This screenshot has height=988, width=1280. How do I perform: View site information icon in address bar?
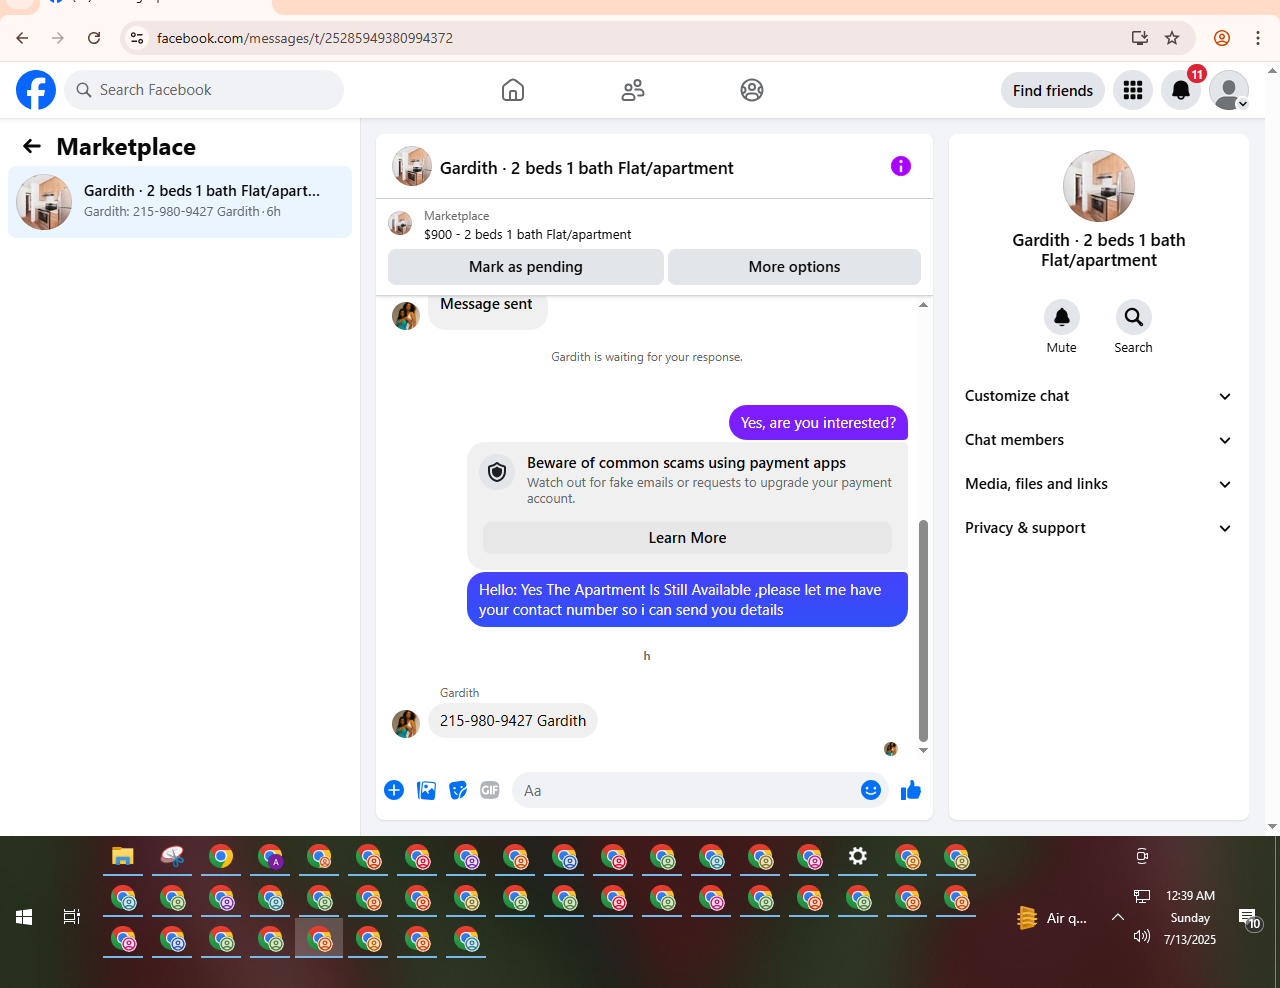[x=137, y=38]
